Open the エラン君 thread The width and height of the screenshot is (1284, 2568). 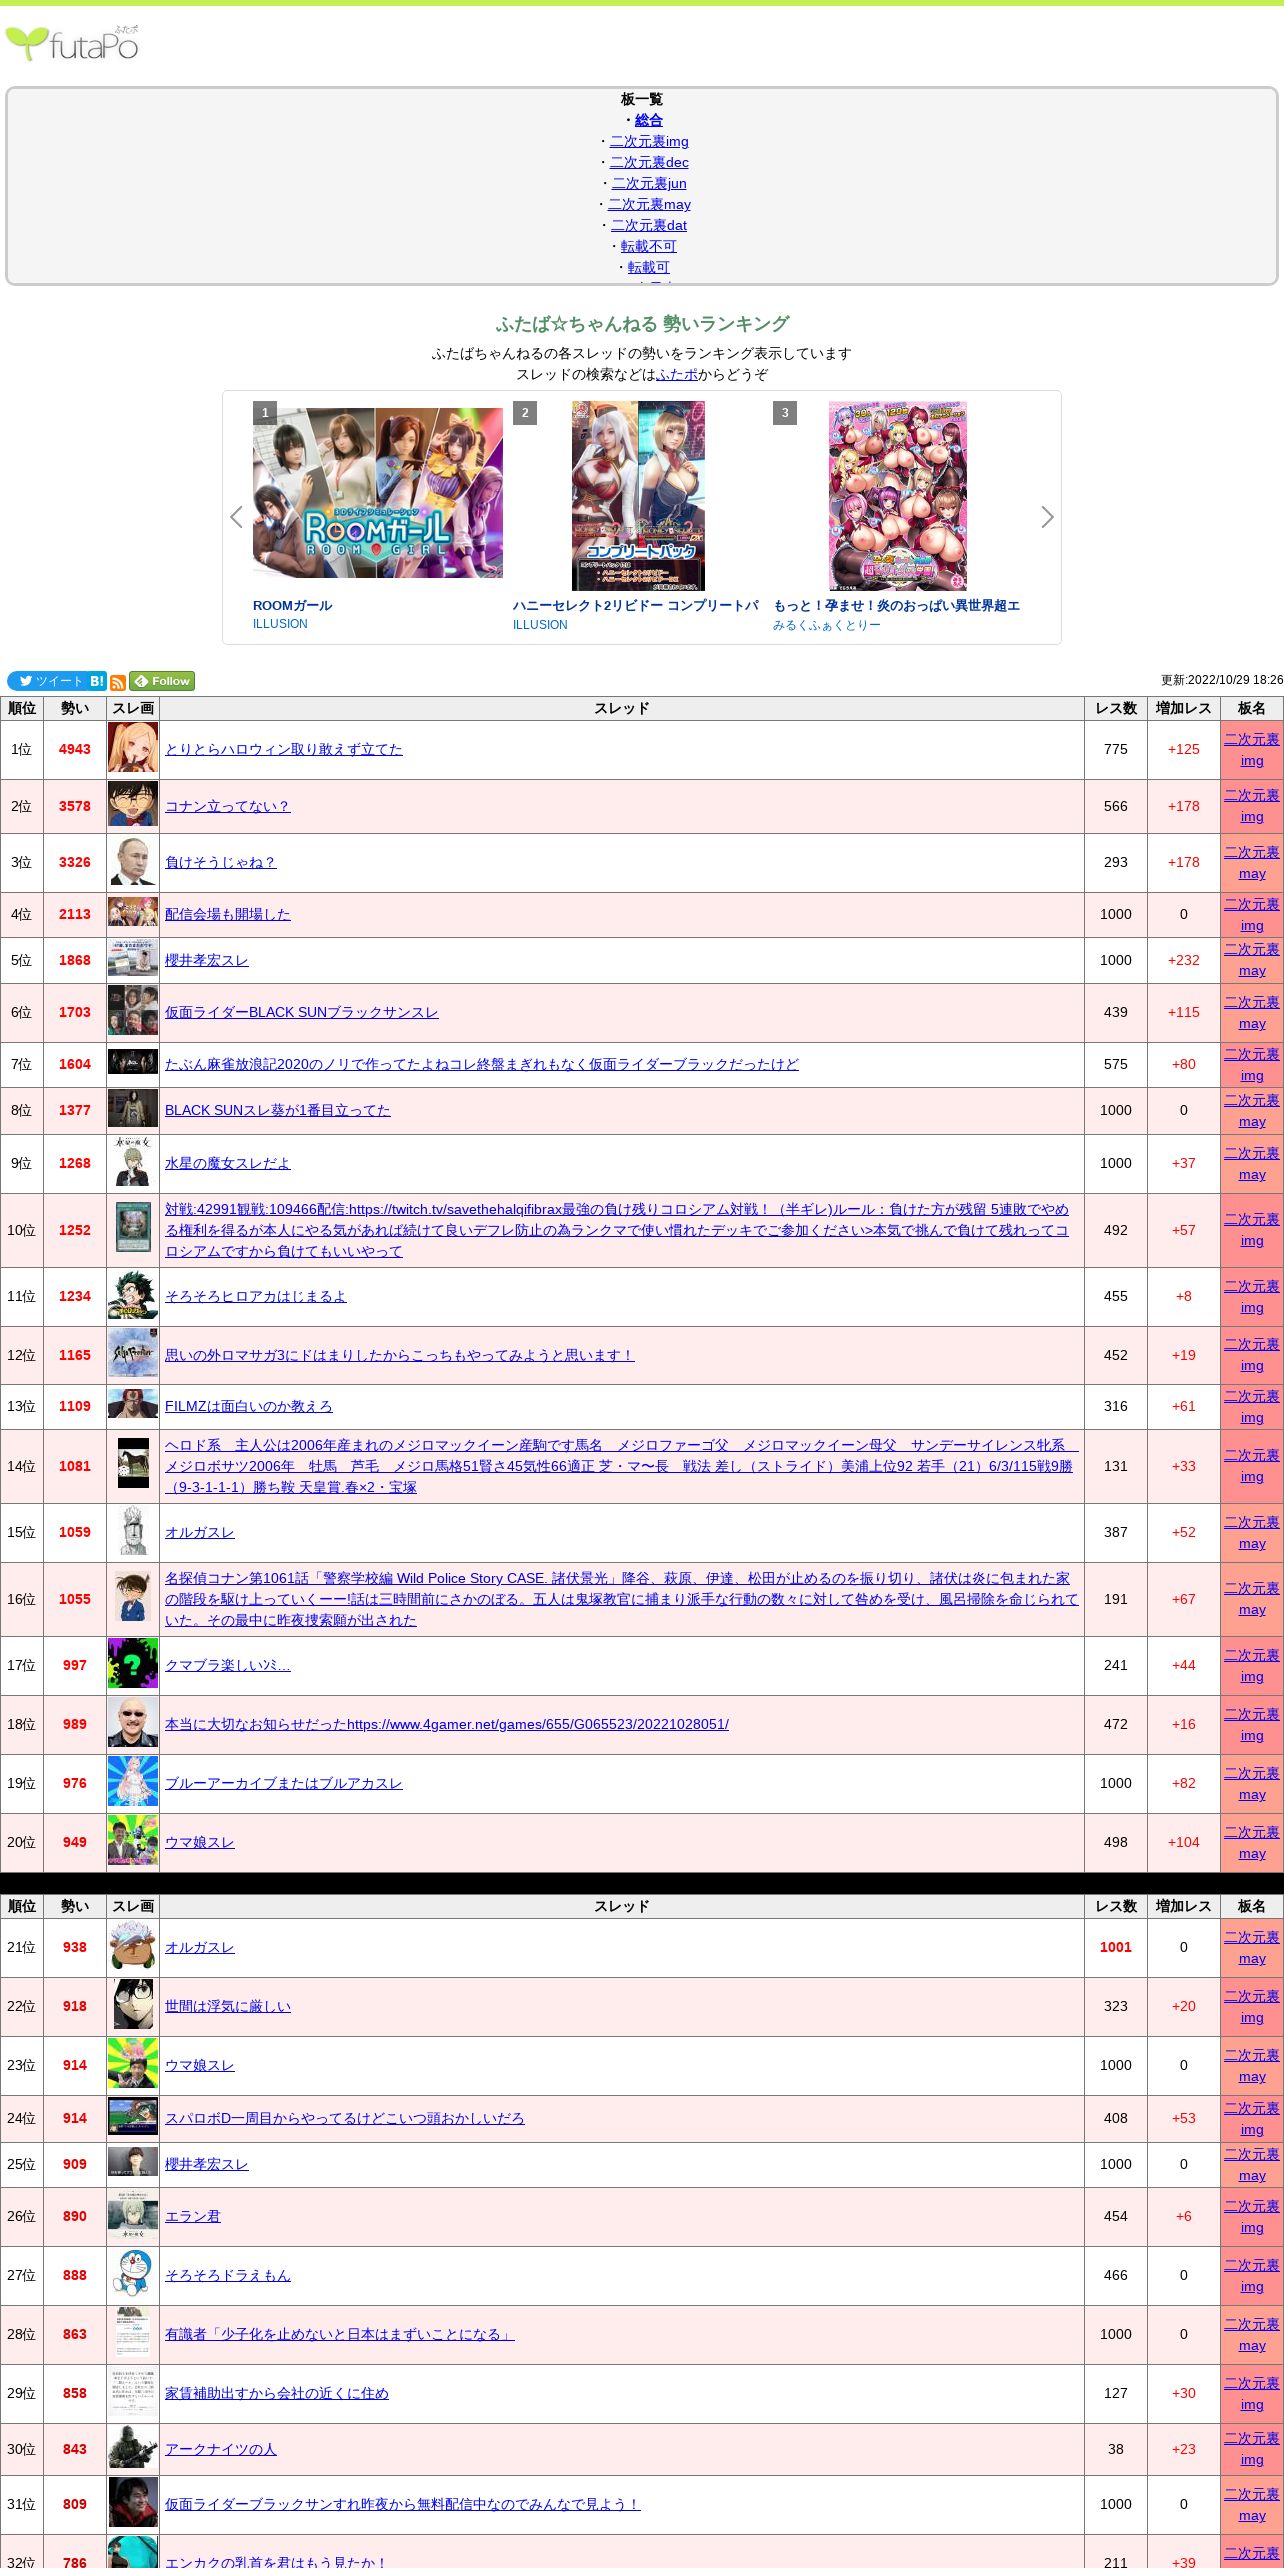[x=193, y=2216]
